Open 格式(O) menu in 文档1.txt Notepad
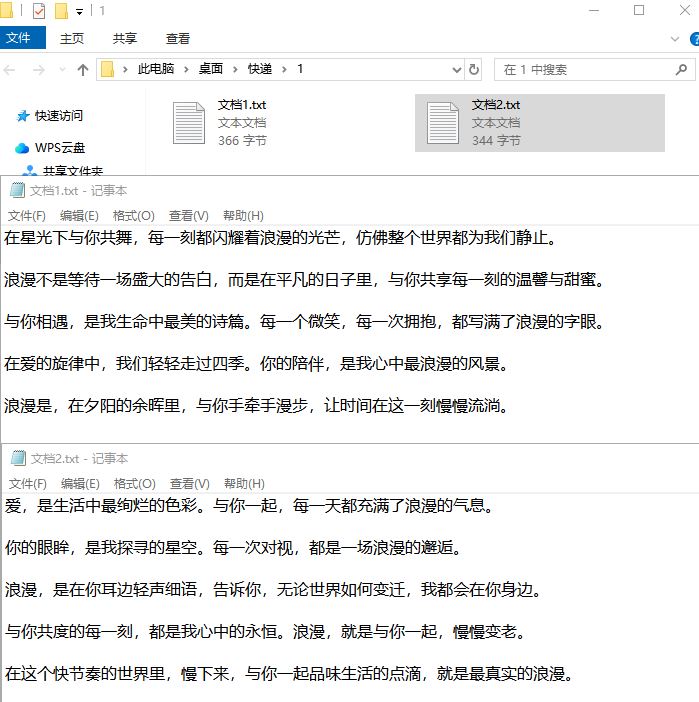 point(133,216)
